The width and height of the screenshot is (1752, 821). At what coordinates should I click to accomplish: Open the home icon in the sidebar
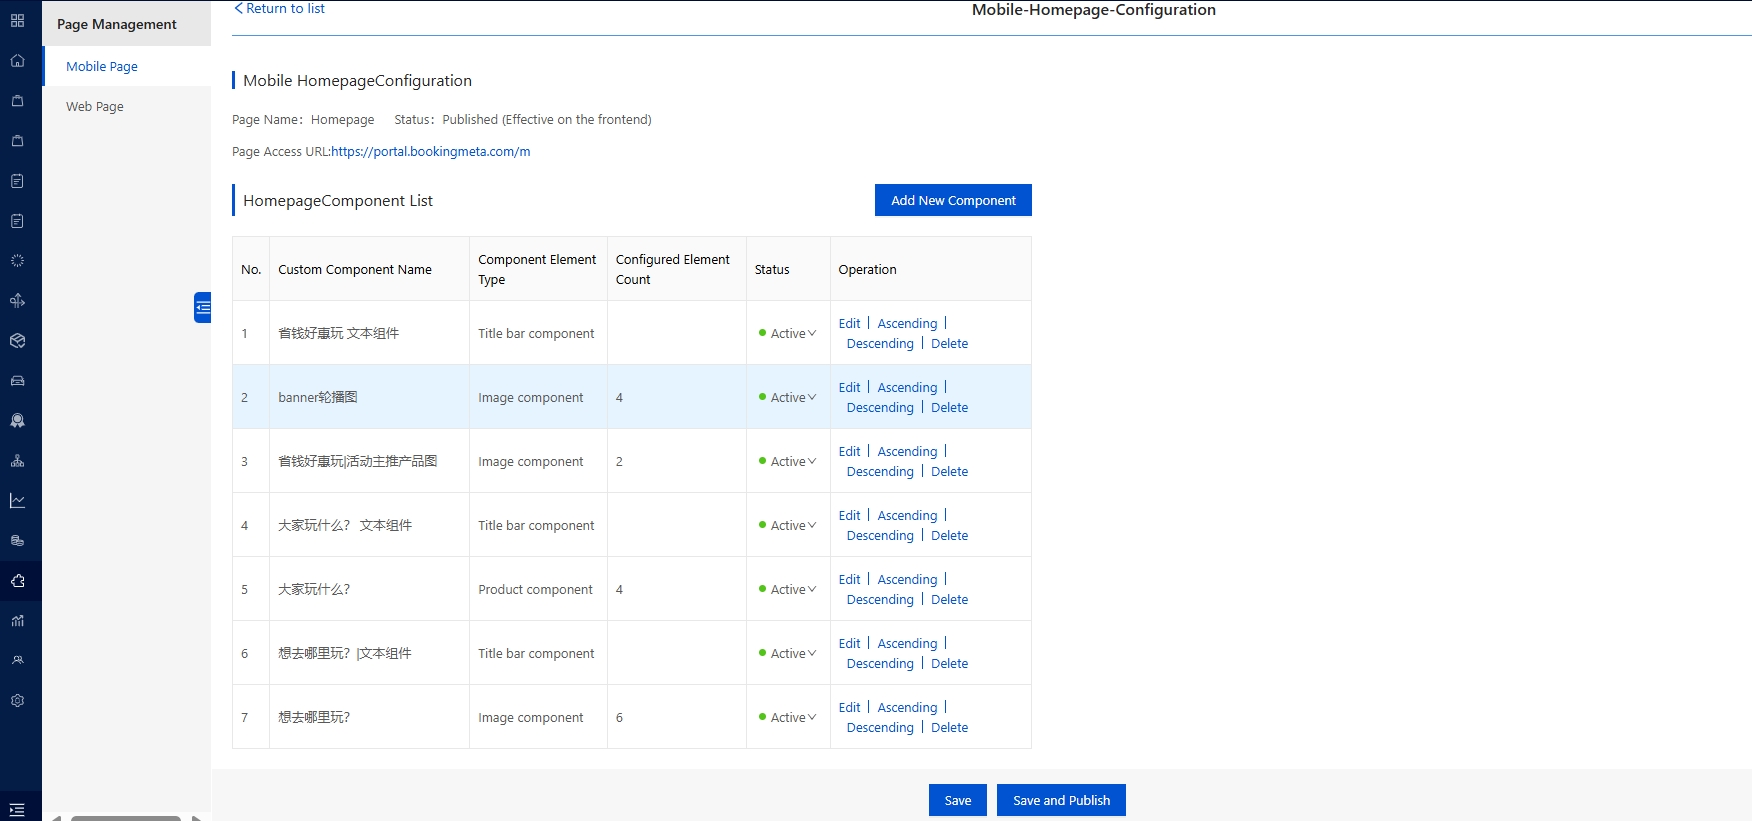(x=17, y=61)
